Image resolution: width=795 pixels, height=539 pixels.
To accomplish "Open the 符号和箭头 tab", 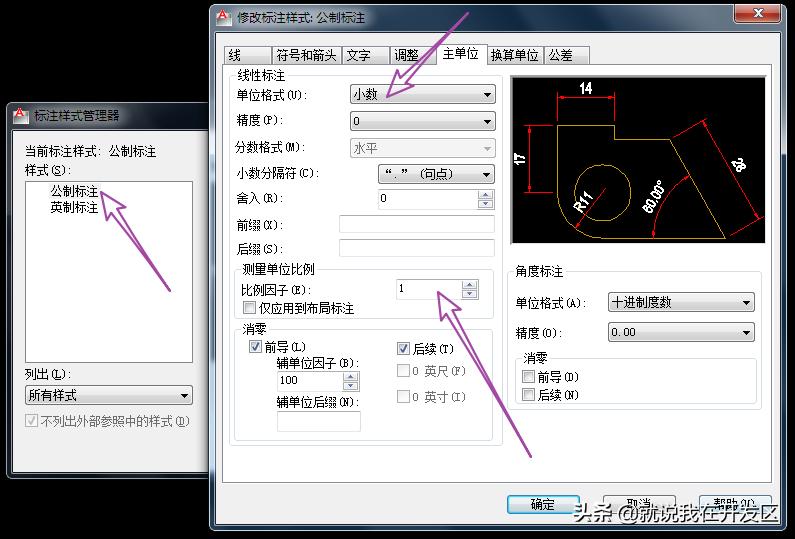I will pos(306,55).
